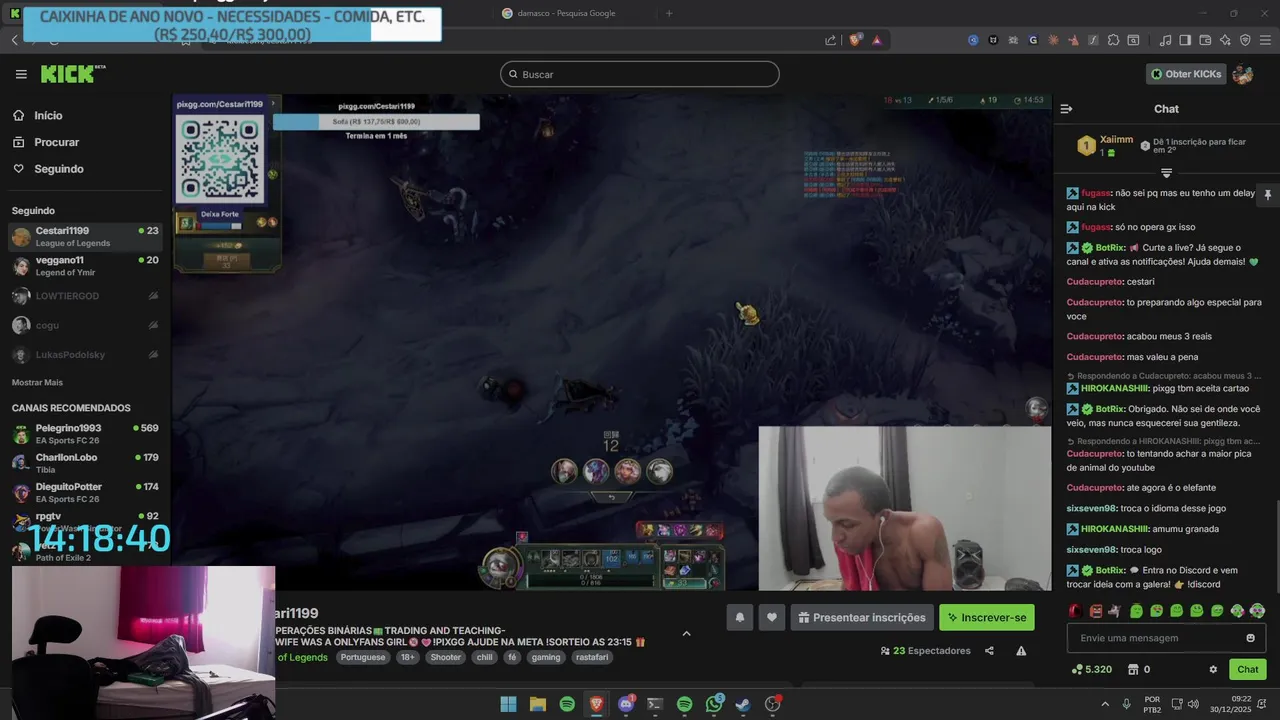Viewport: 1280px width, 720px height.
Task: Open the Brave Wallet icon
Action: (x=1205, y=40)
